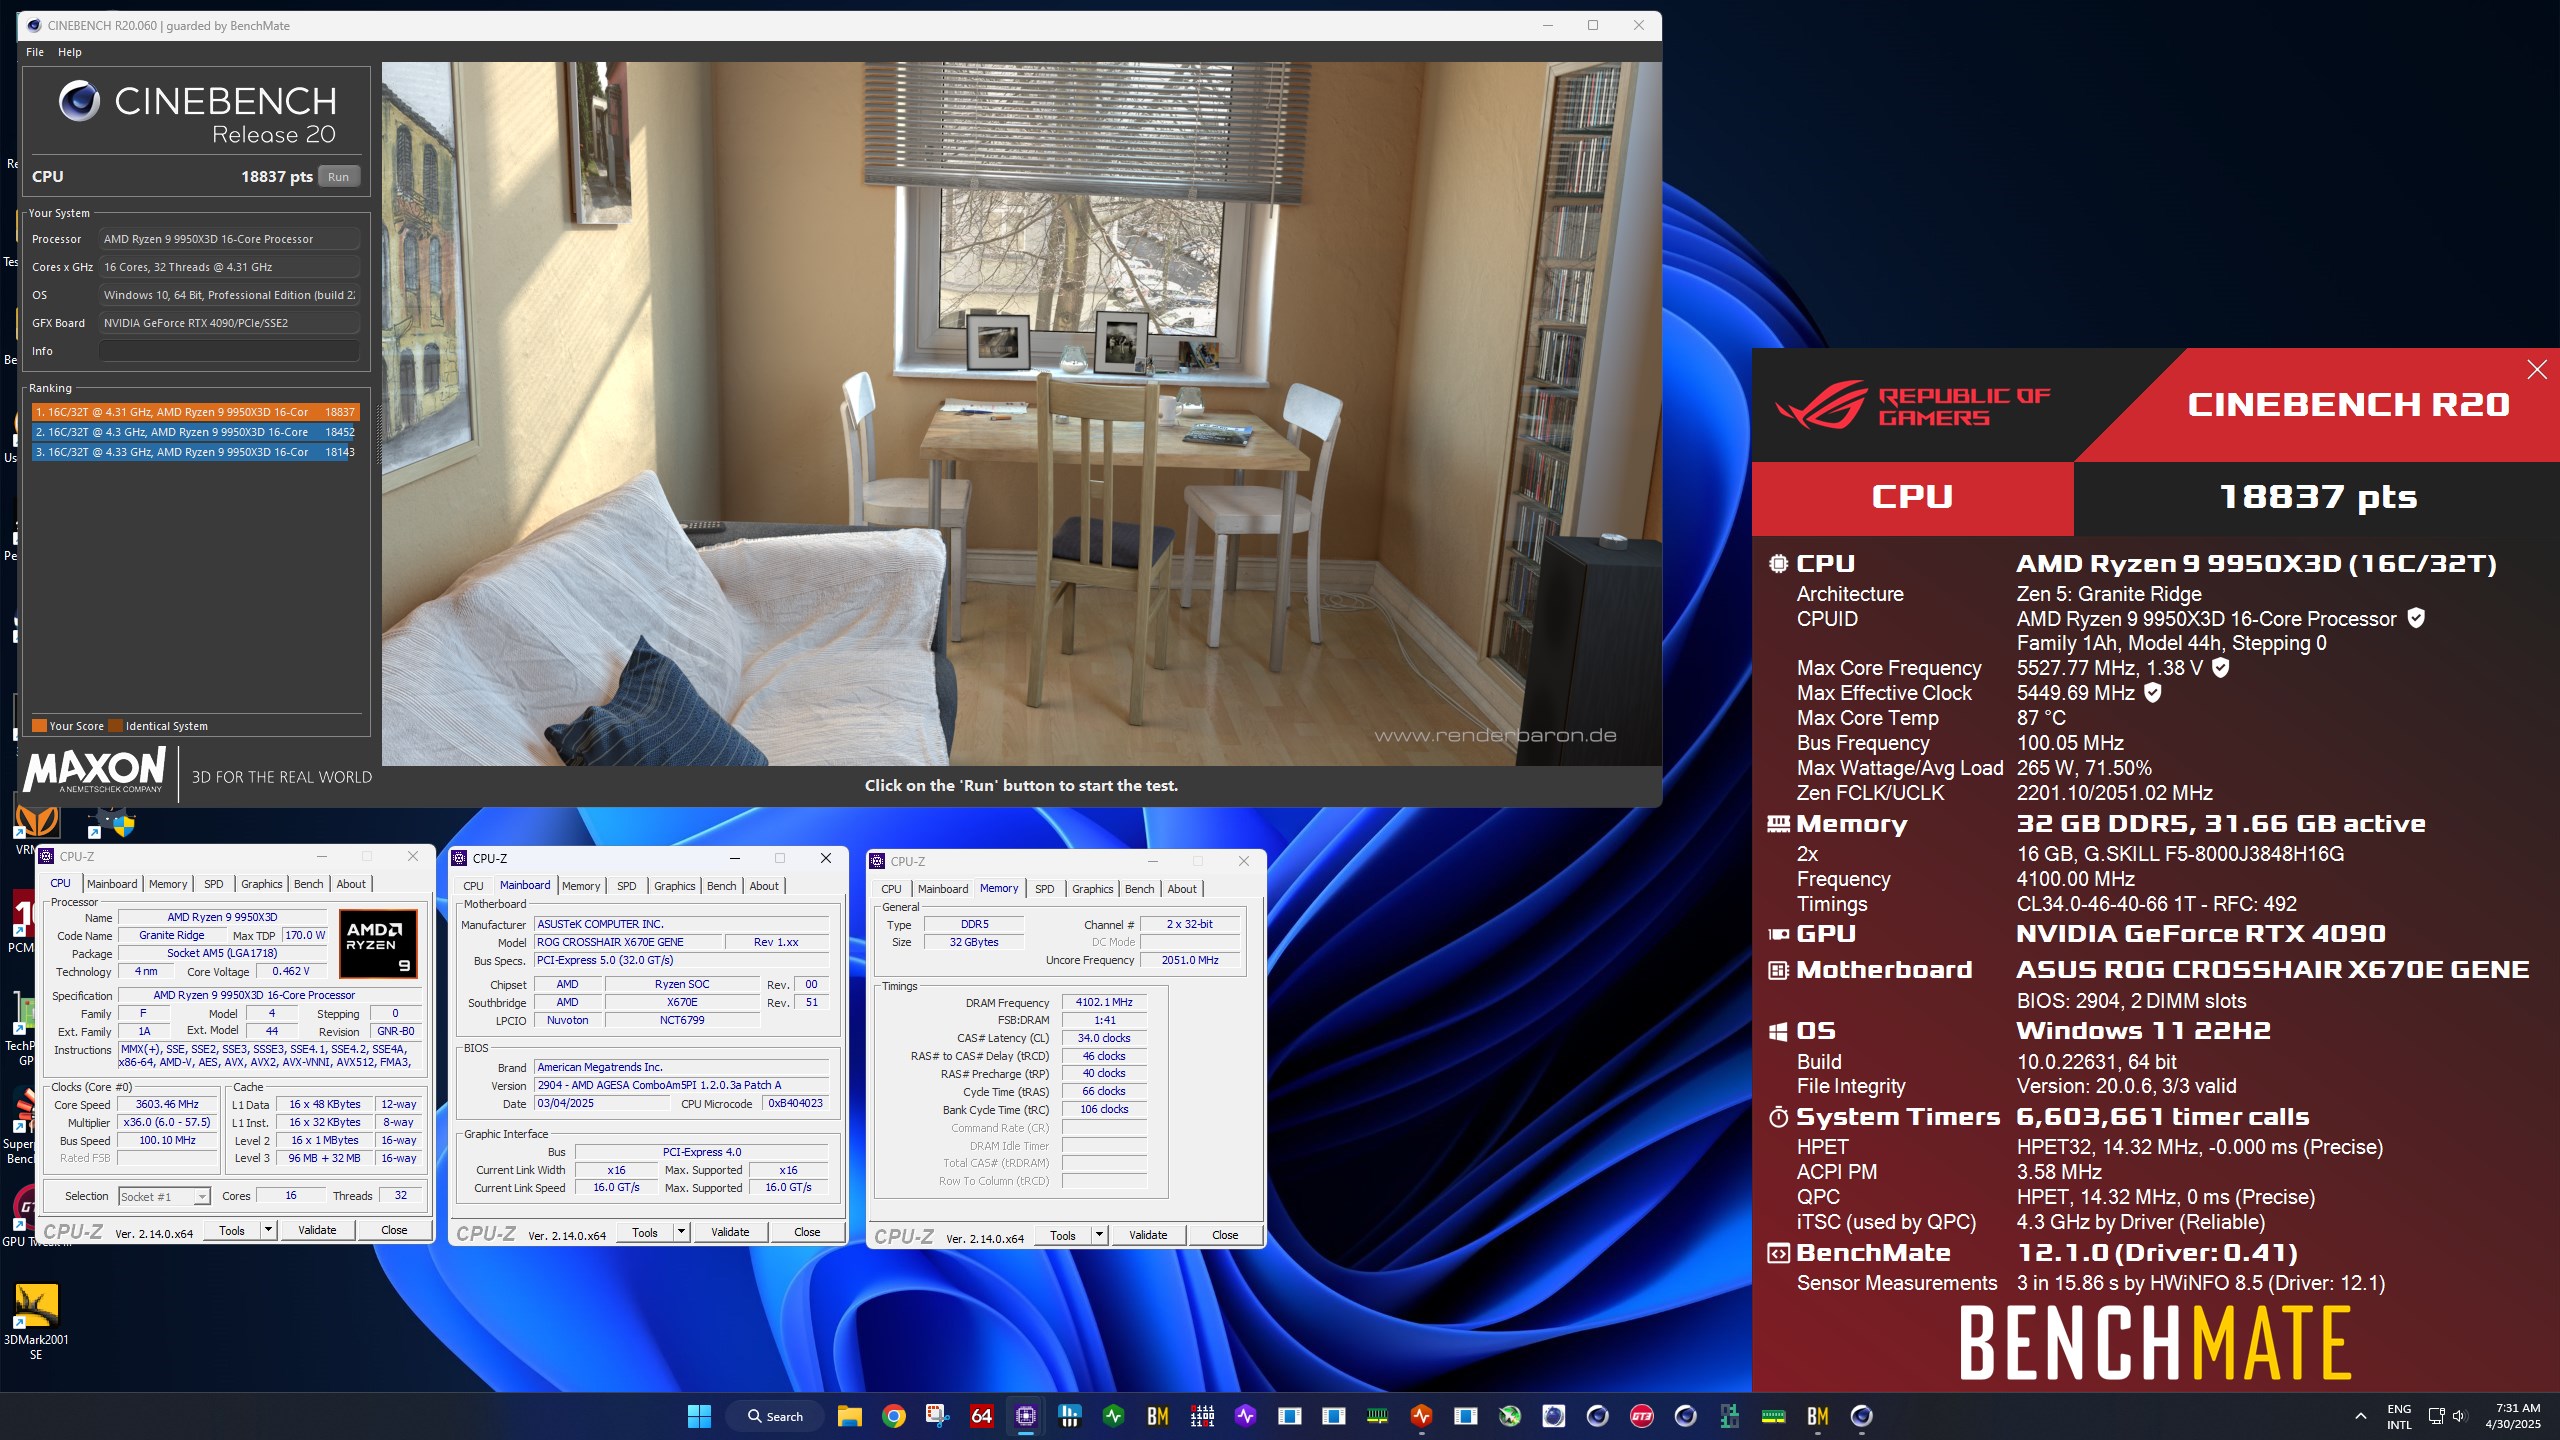
Task: Select the second ranking entry scoring 18452
Action: click(x=194, y=432)
